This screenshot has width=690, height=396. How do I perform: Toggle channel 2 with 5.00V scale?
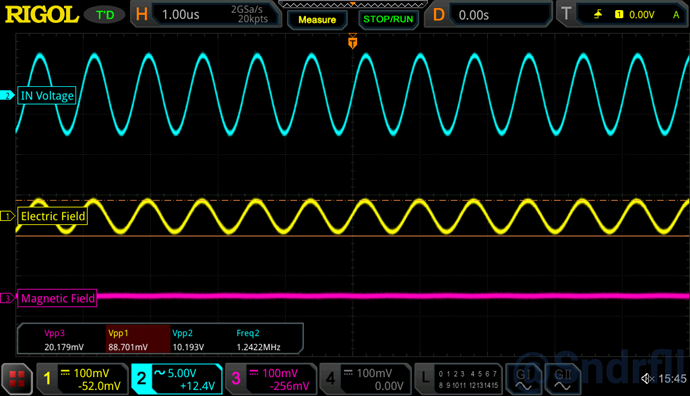point(176,379)
